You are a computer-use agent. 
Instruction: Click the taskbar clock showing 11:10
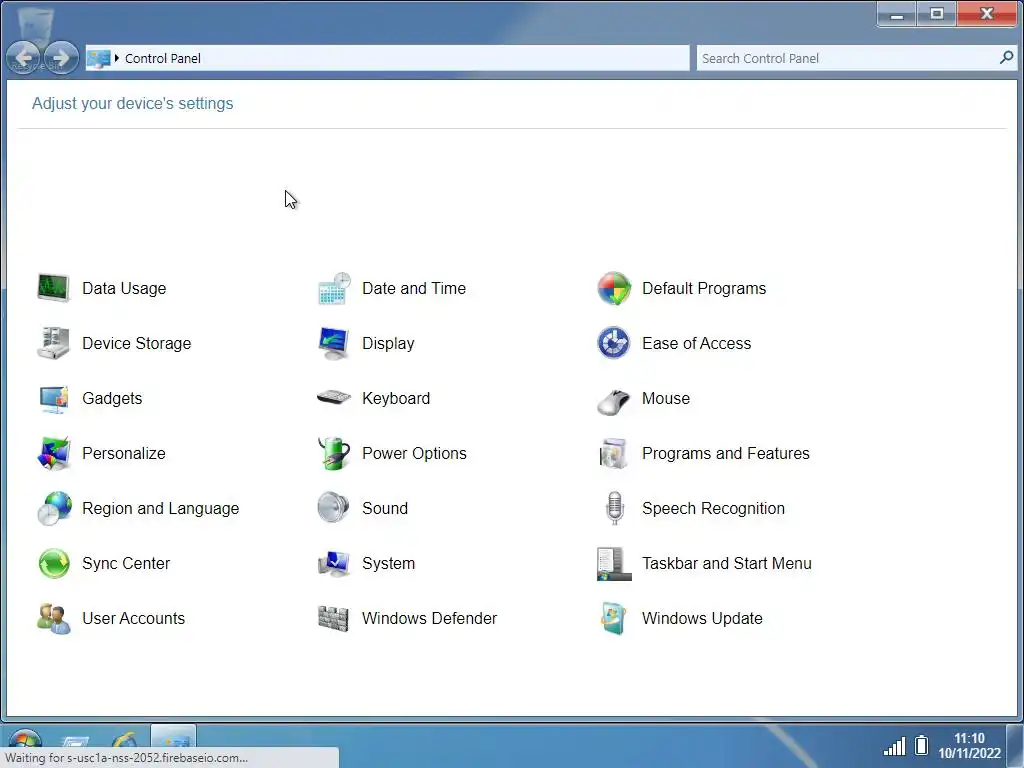point(969,746)
